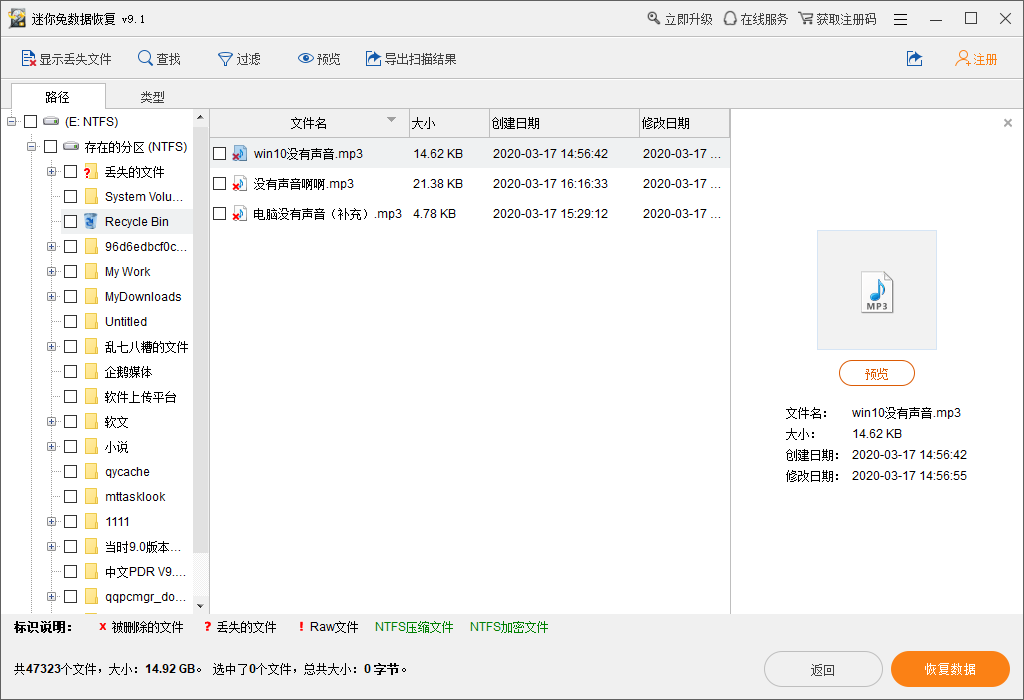Viewport: 1024px width, 700px height.
Task: Expand the 1111 folder node
Action: pos(51,522)
